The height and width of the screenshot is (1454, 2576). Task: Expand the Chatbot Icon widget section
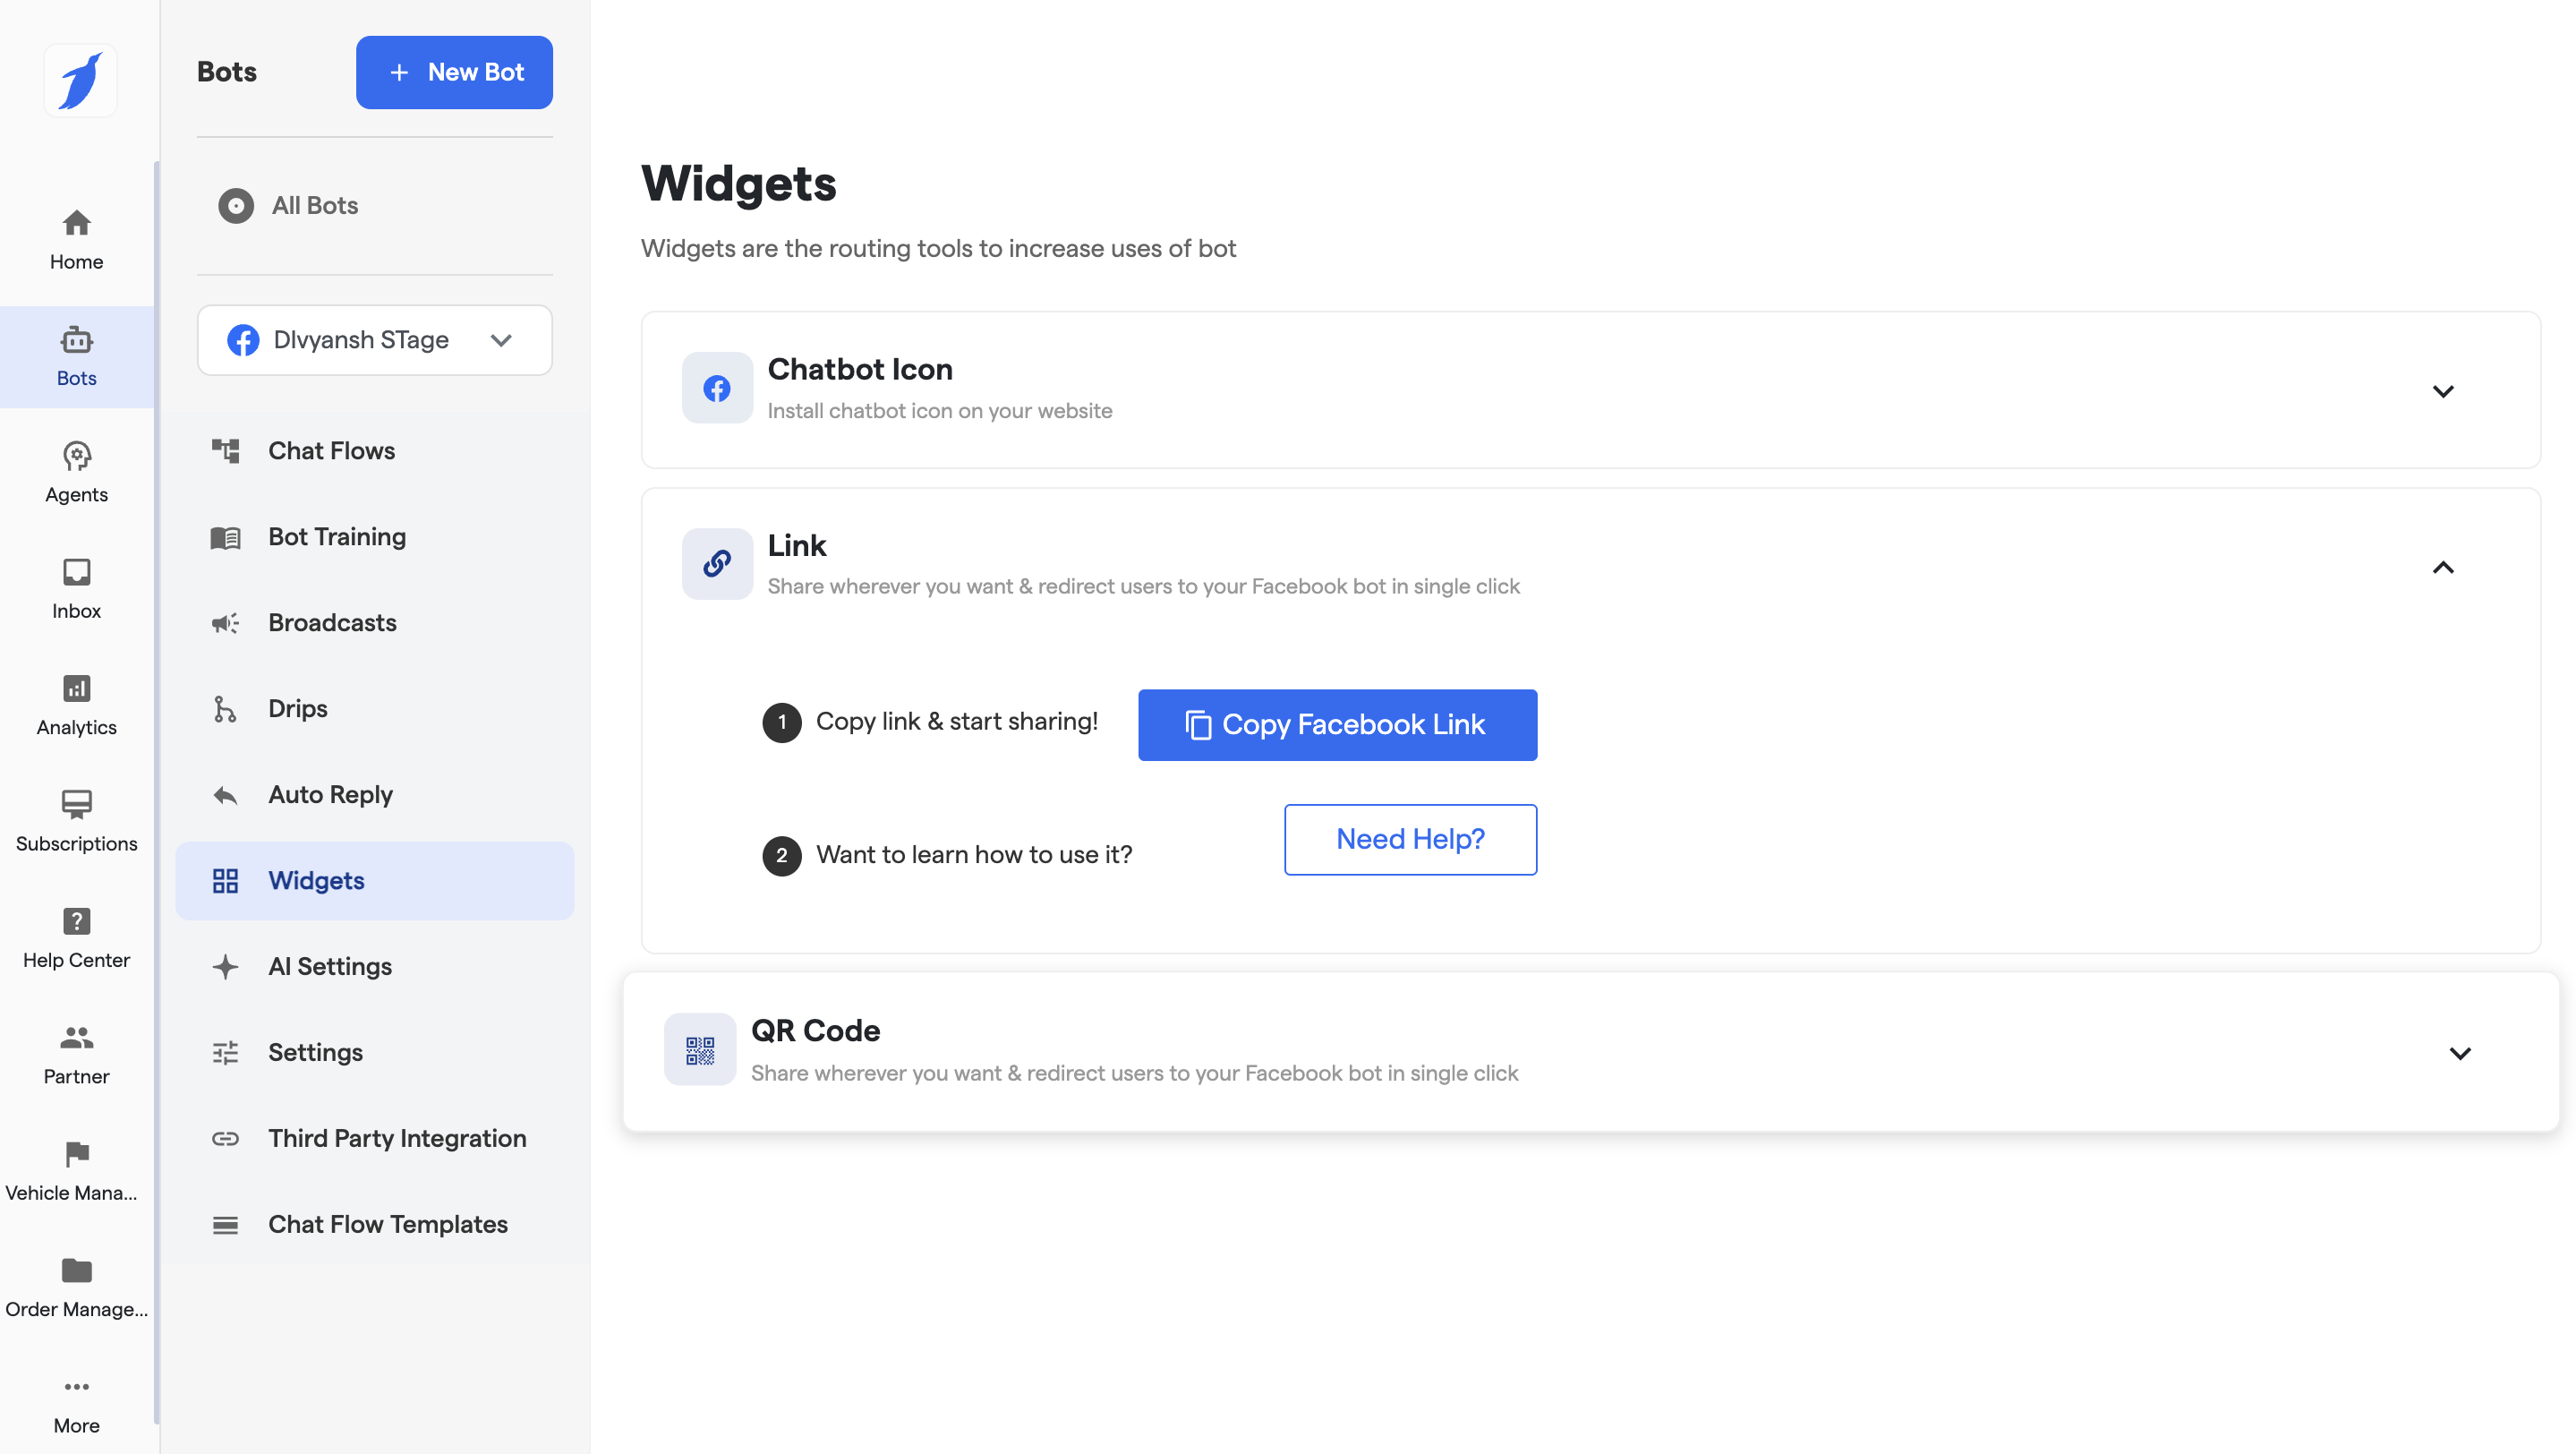(x=2442, y=391)
